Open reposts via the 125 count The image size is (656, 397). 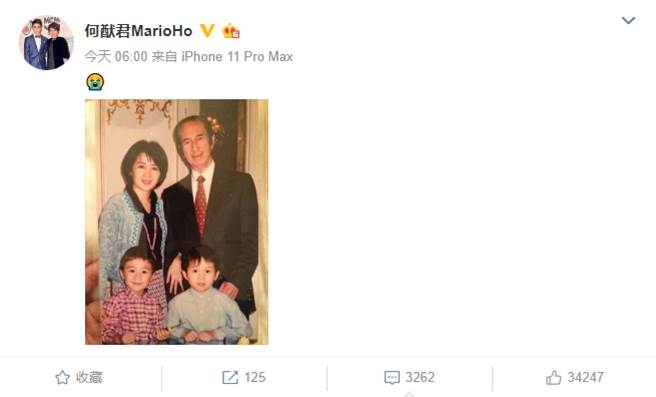255,377
